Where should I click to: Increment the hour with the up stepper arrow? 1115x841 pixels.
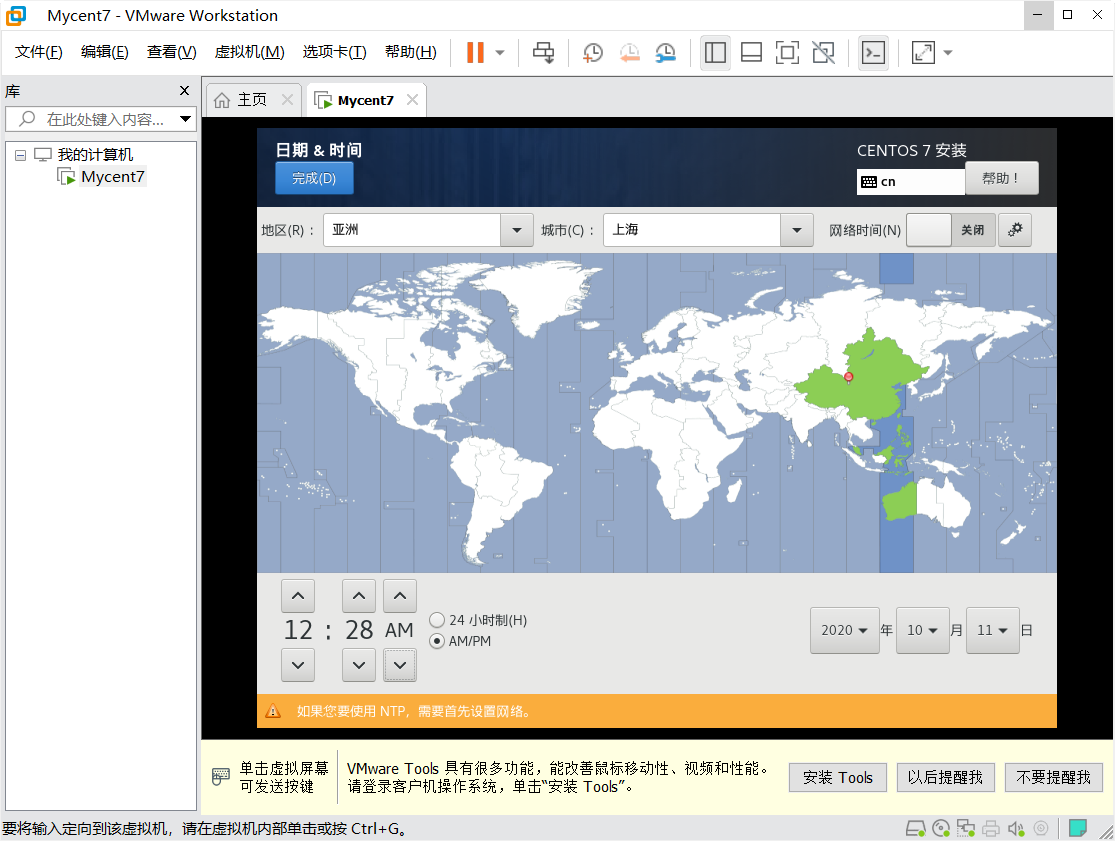(297, 595)
